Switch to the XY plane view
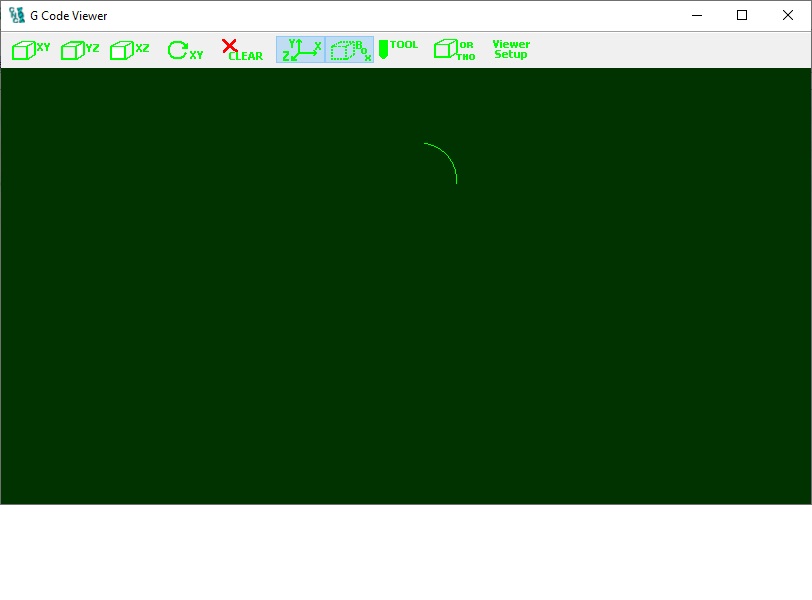 point(31,50)
